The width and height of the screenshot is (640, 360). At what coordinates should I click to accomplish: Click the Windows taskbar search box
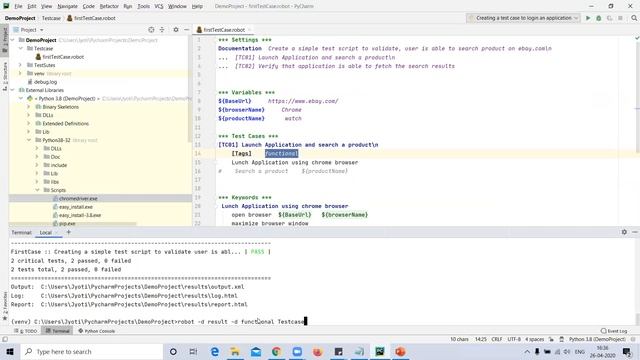(92, 351)
